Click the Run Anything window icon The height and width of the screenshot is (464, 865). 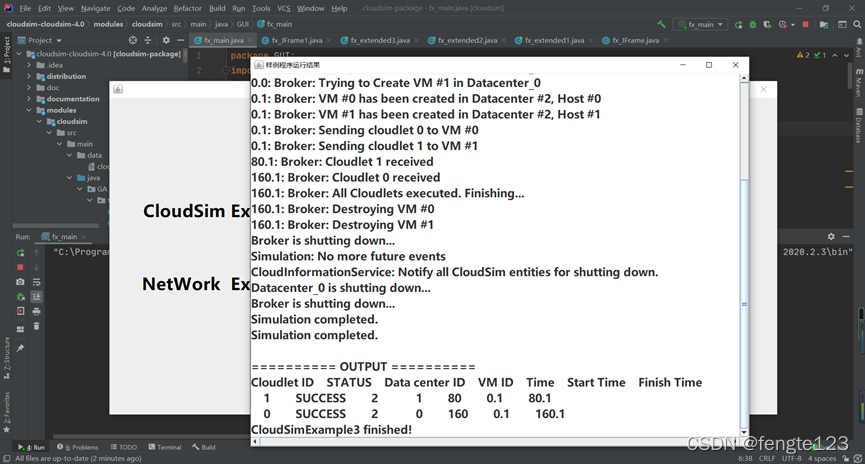842,24
